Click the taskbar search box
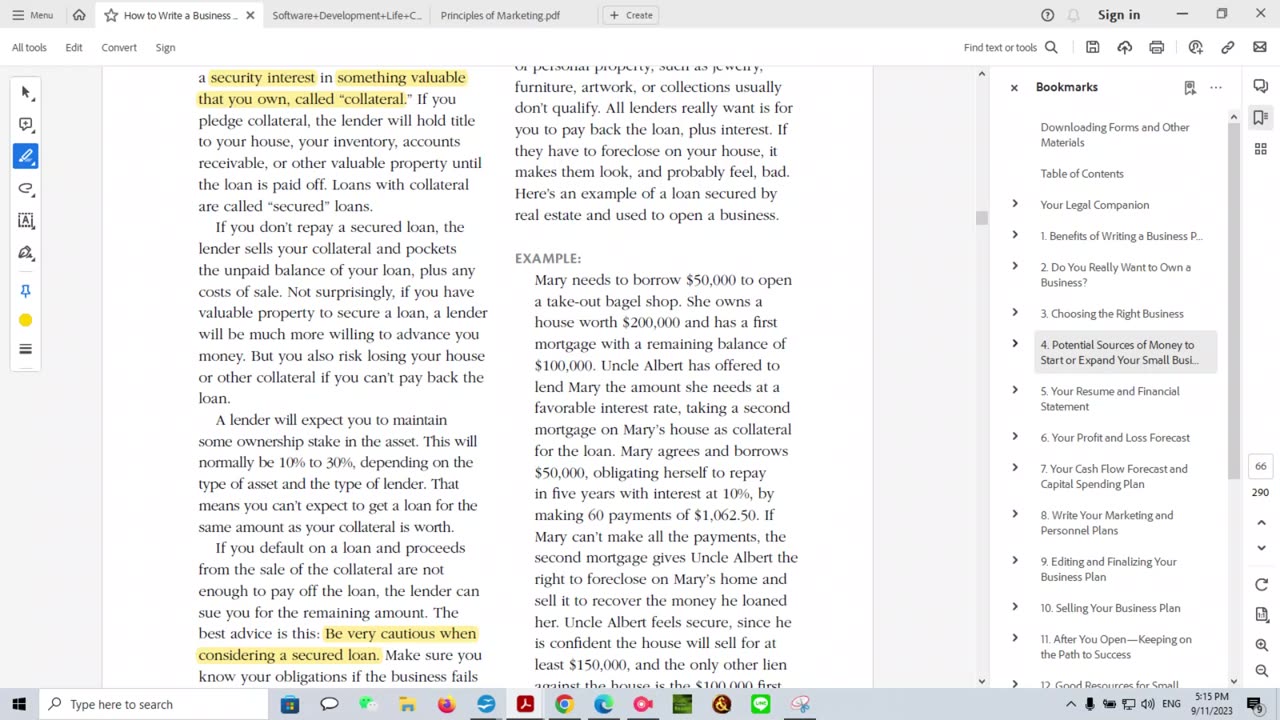The image size is (1280, 720). point(156,704)
